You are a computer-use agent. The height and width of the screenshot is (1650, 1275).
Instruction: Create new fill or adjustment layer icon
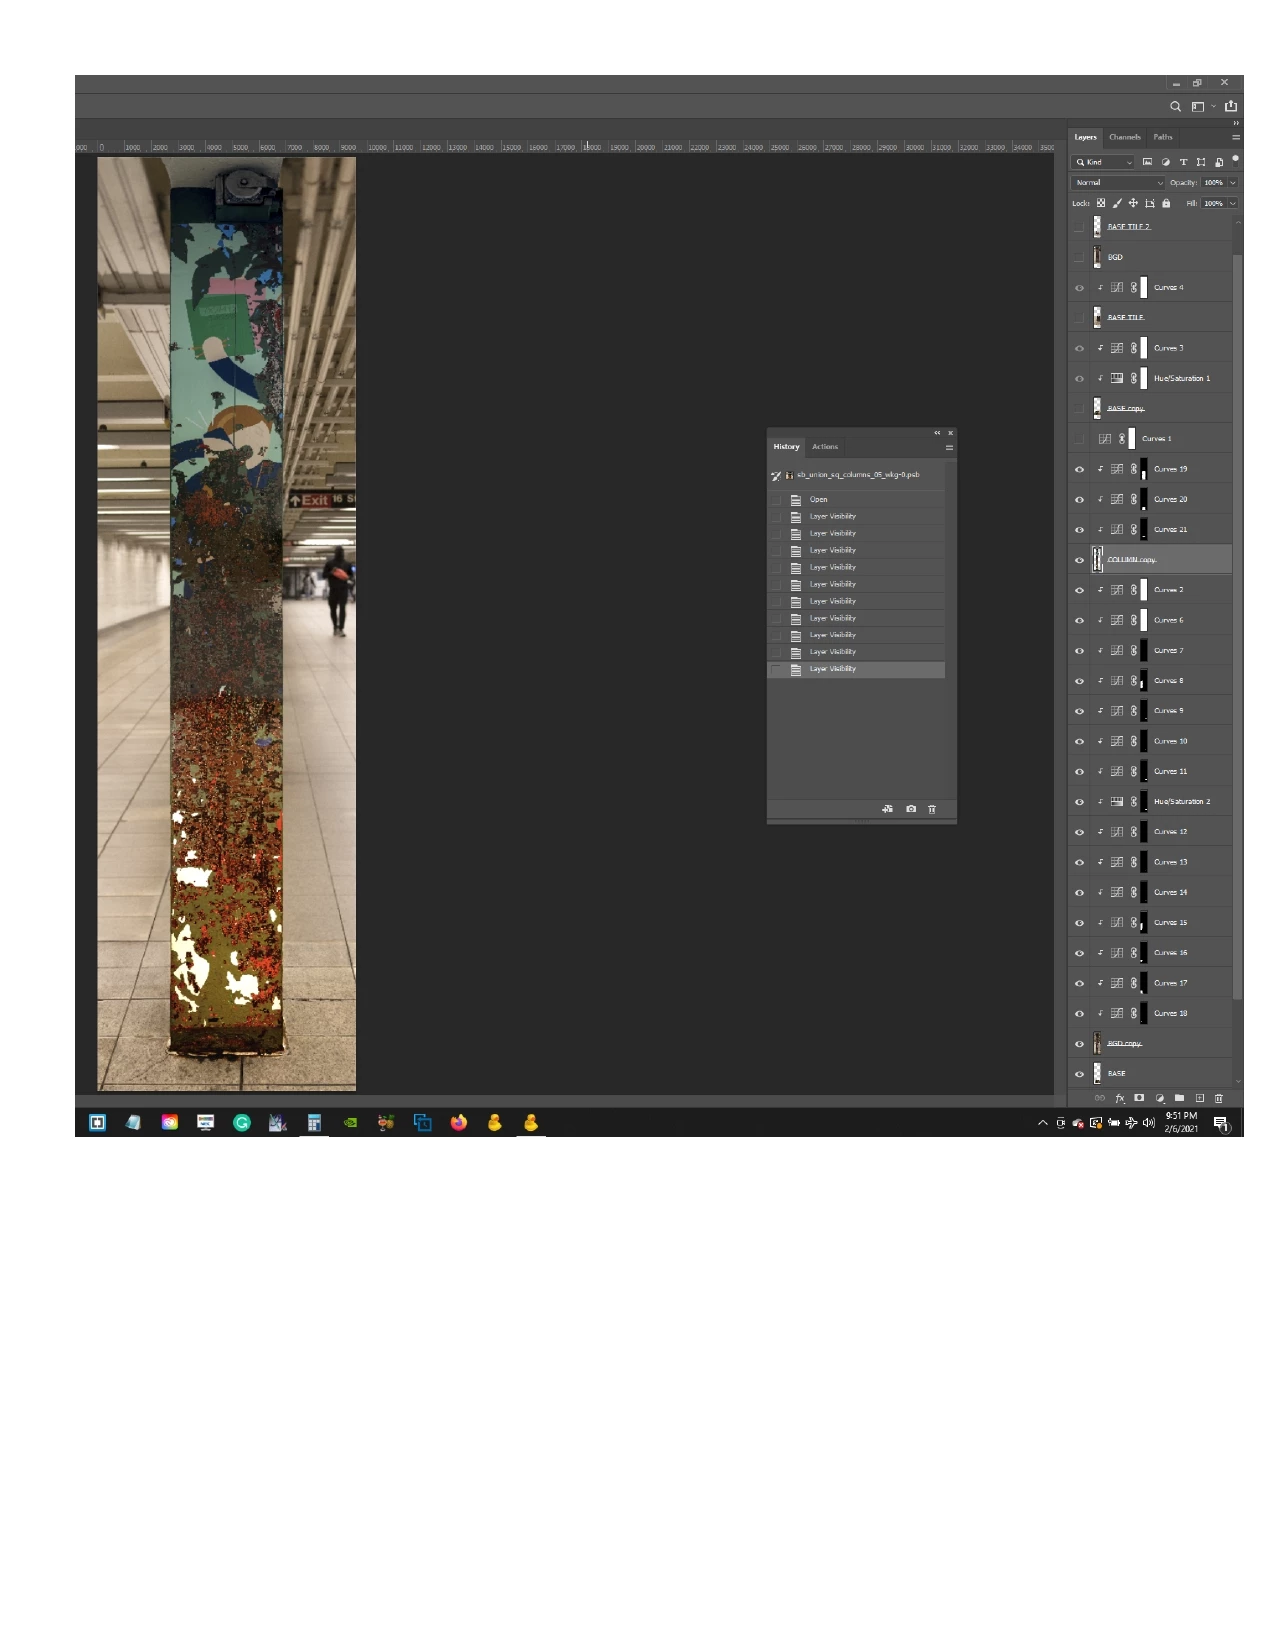tap(1160, 1098)
